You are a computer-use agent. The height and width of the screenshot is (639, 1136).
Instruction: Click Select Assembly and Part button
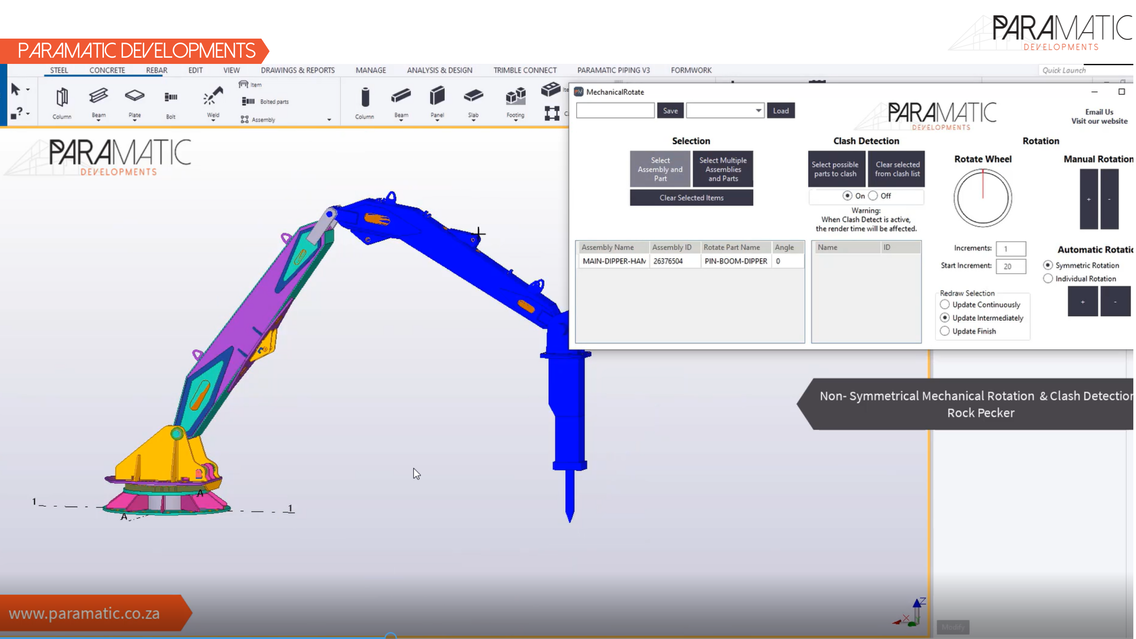pyautogui.click(x=660, y=170)
